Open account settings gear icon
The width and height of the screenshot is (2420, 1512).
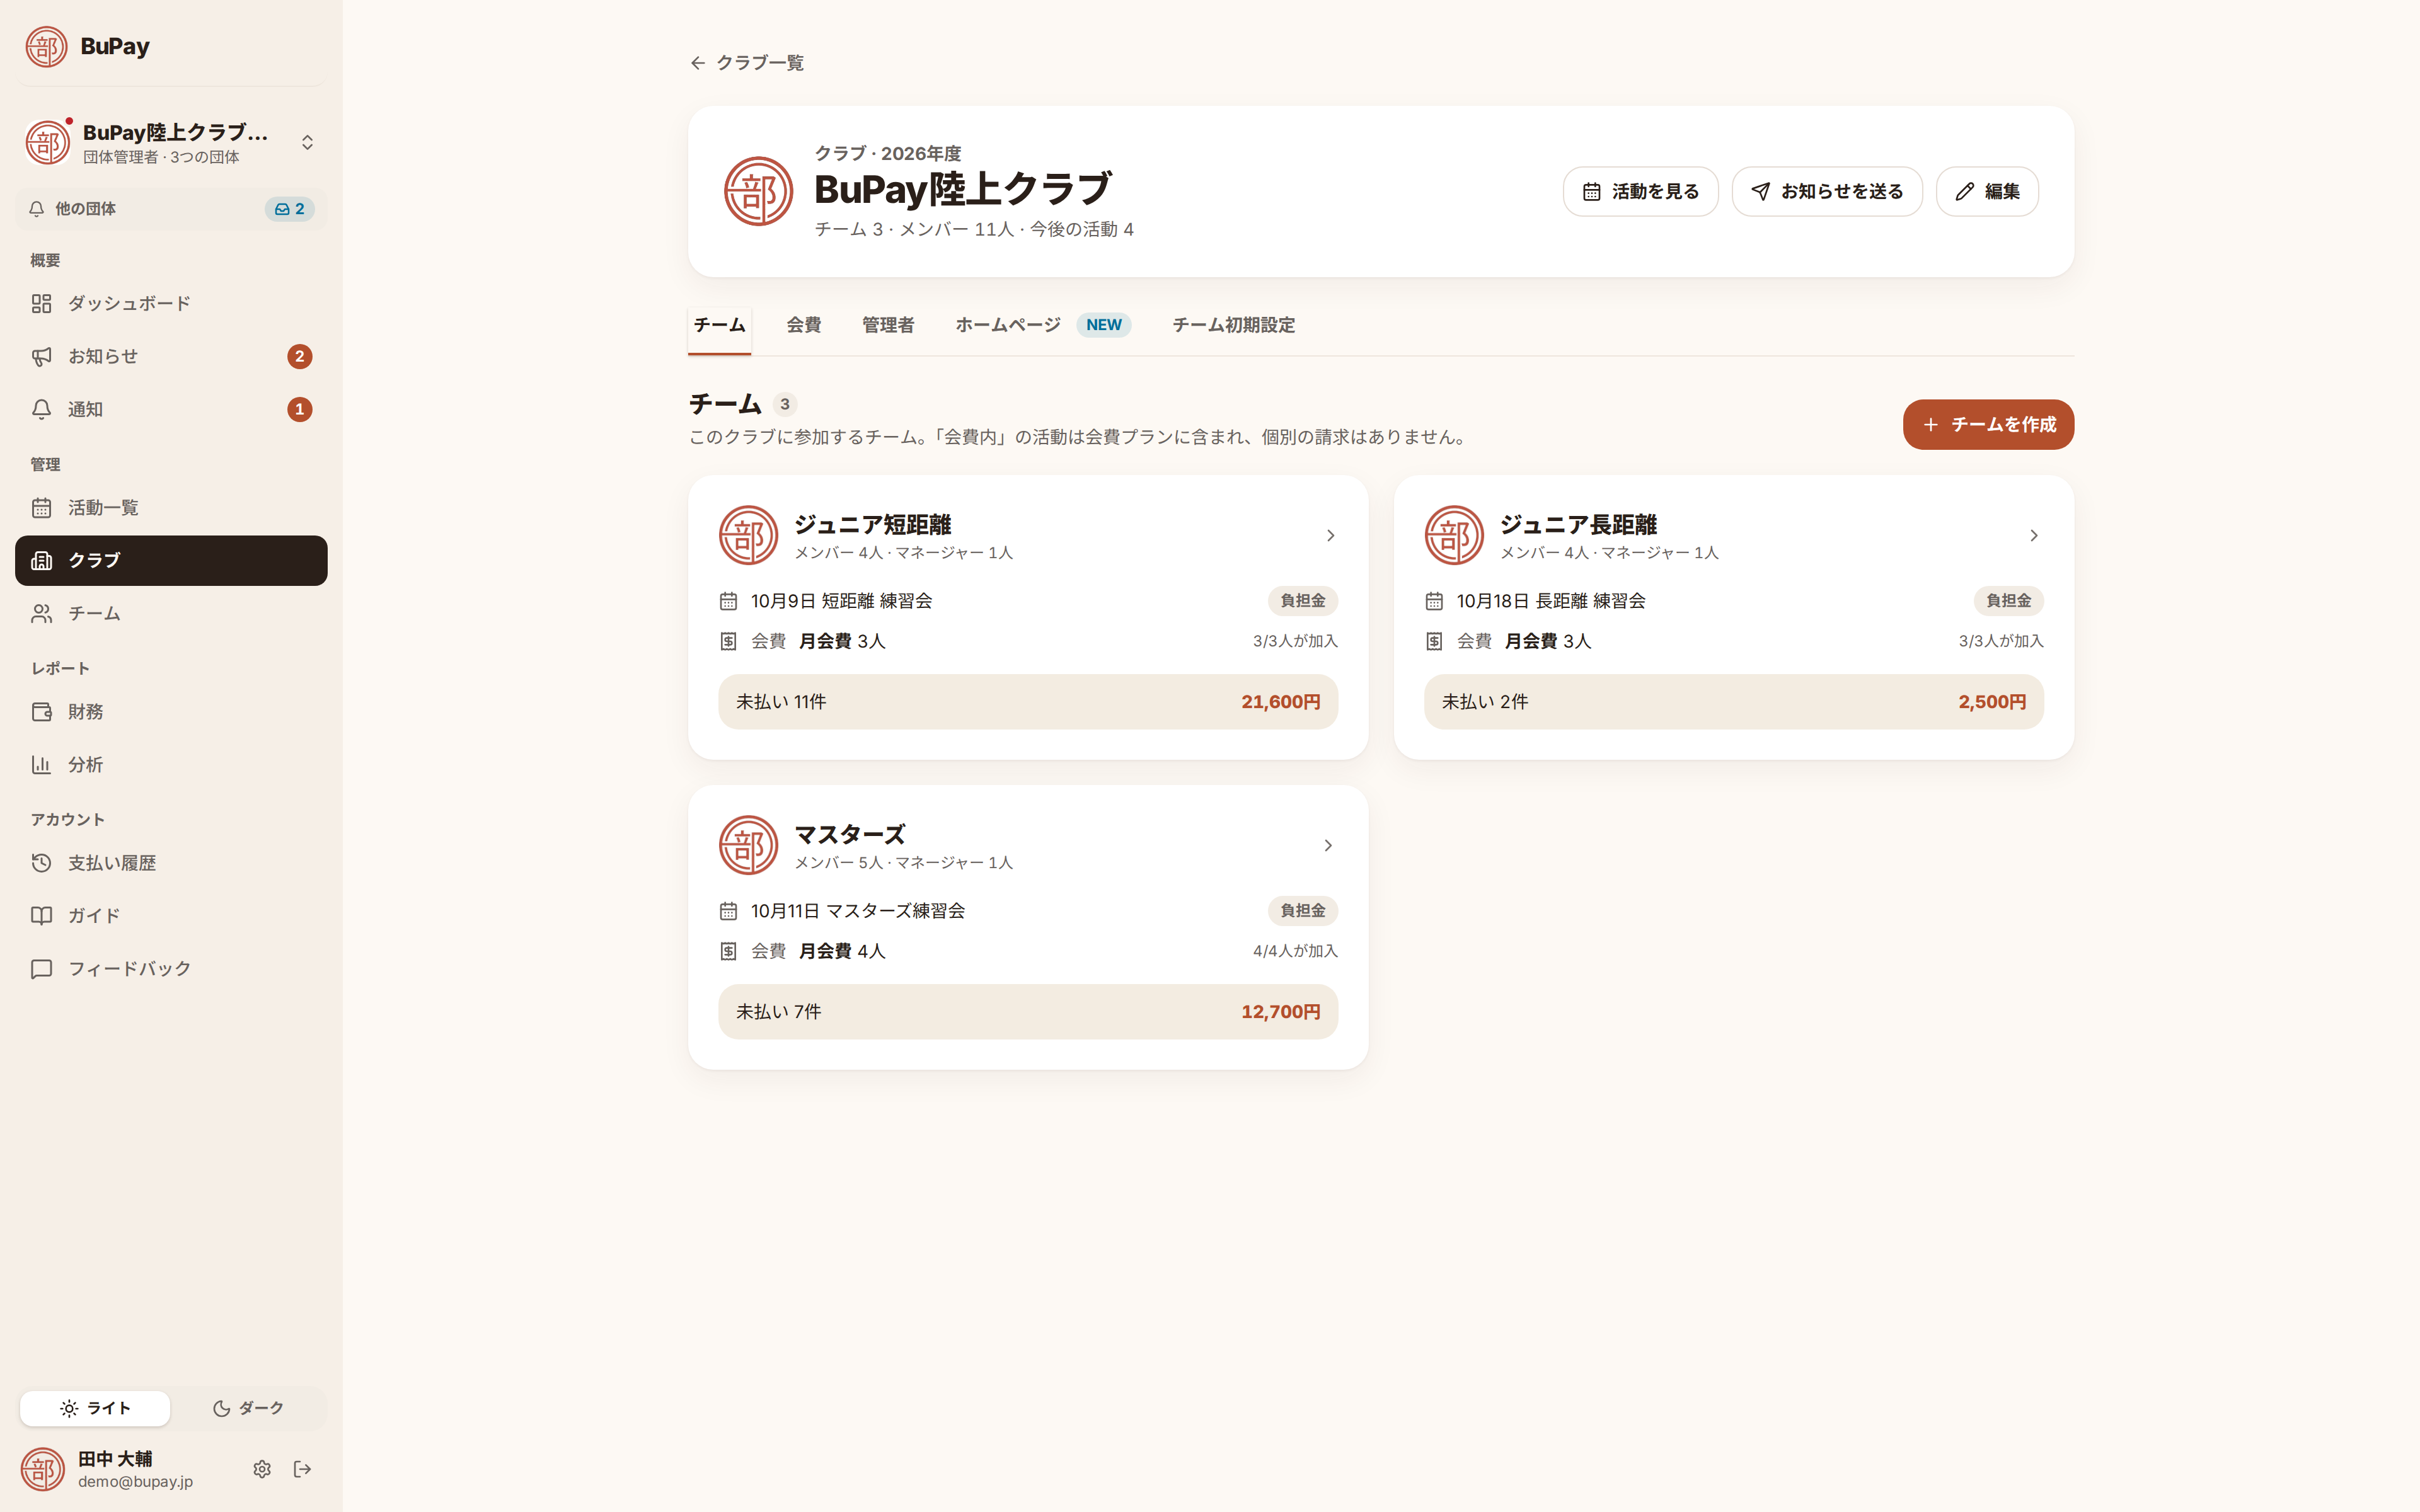click(262, 1469)
